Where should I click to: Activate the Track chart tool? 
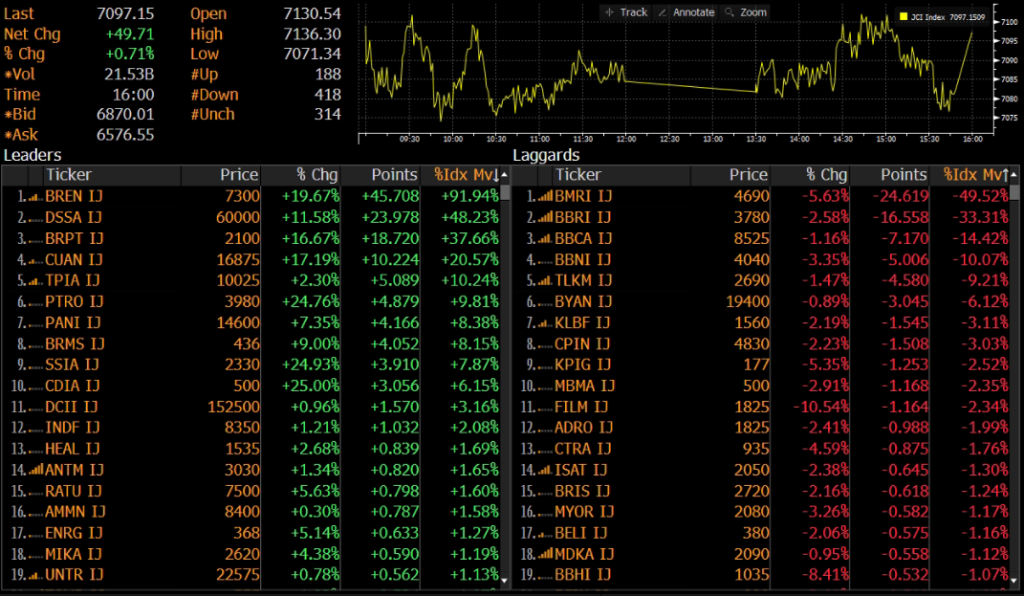tap(626, 12)
